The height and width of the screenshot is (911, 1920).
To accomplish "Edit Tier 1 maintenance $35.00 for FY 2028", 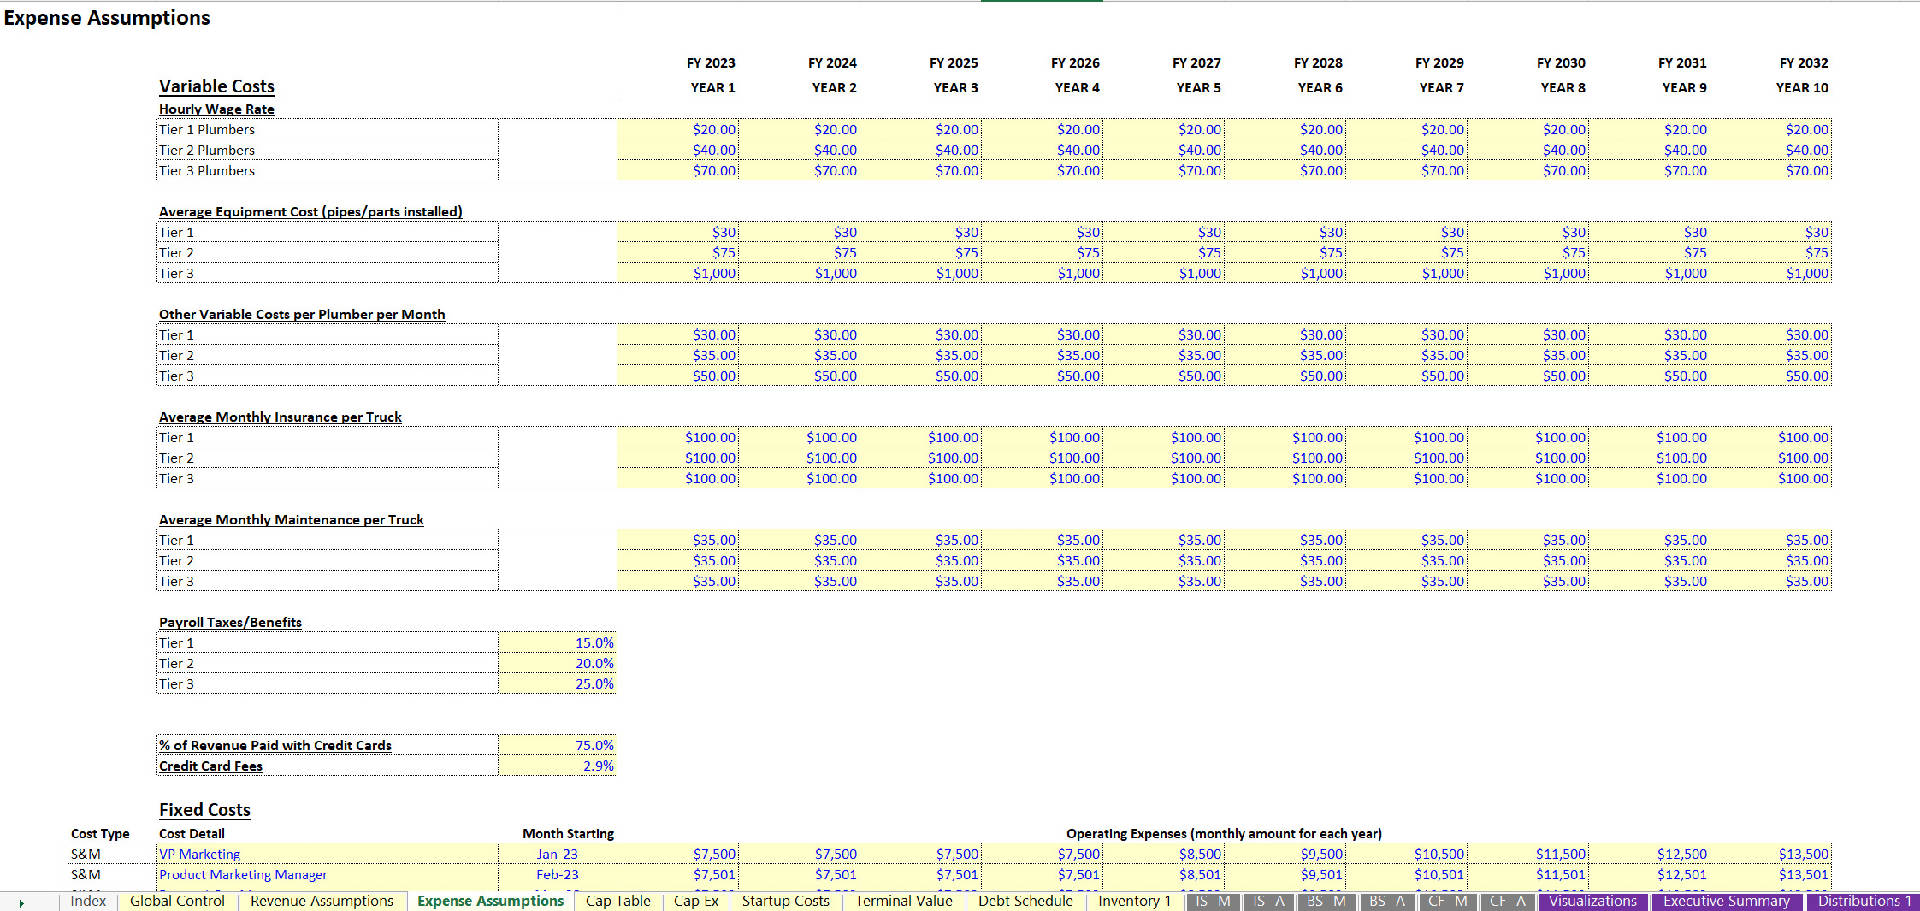I will coord(1285,540).
